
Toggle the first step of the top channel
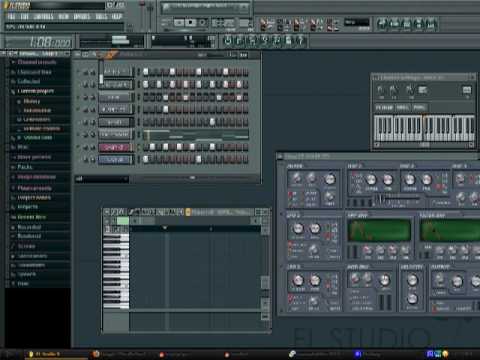pyautogui.click(x=146, y=72)
